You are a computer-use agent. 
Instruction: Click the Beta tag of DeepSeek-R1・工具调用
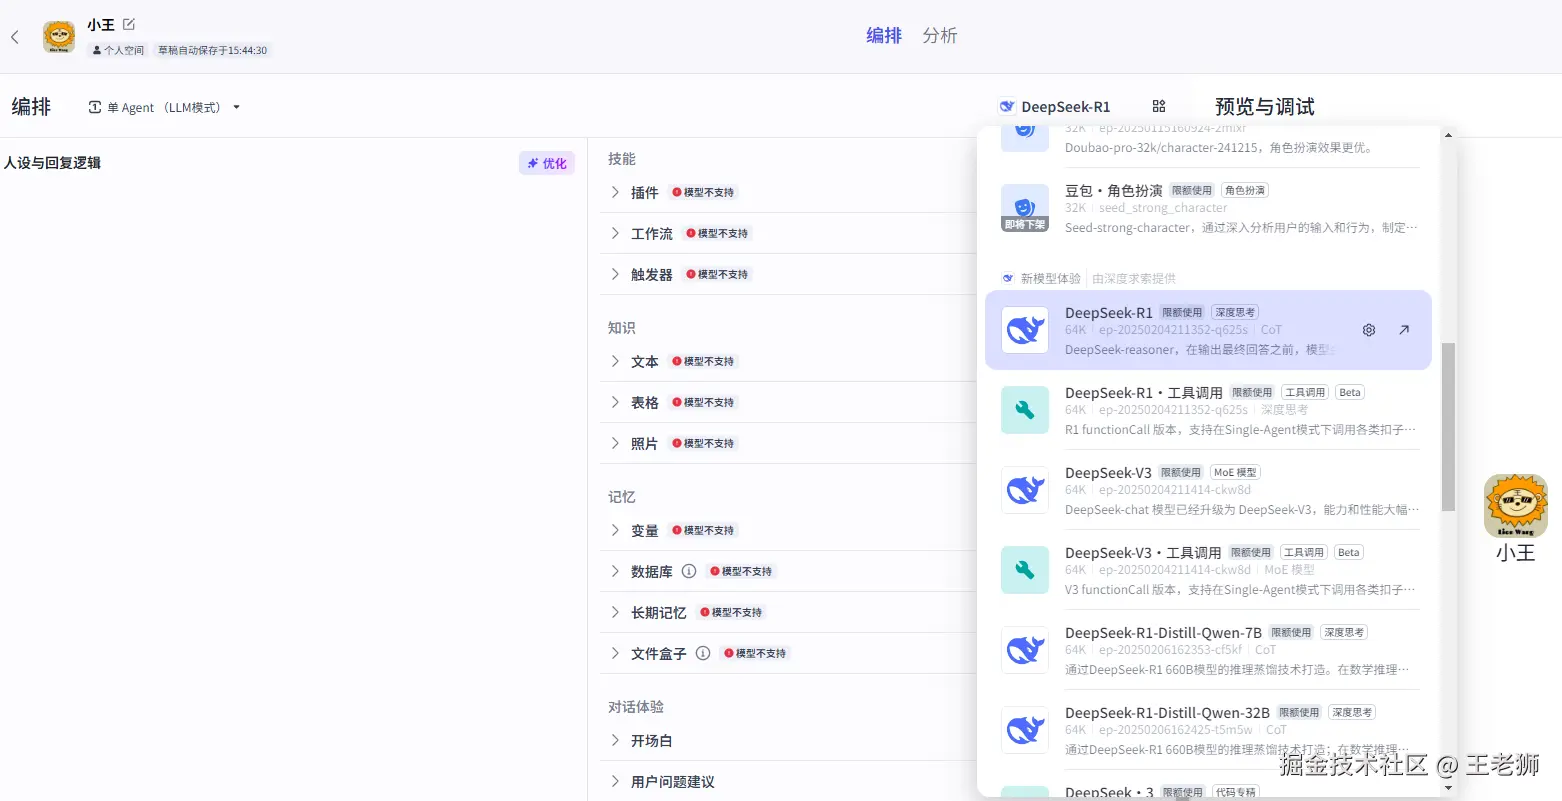(1350, 392)
